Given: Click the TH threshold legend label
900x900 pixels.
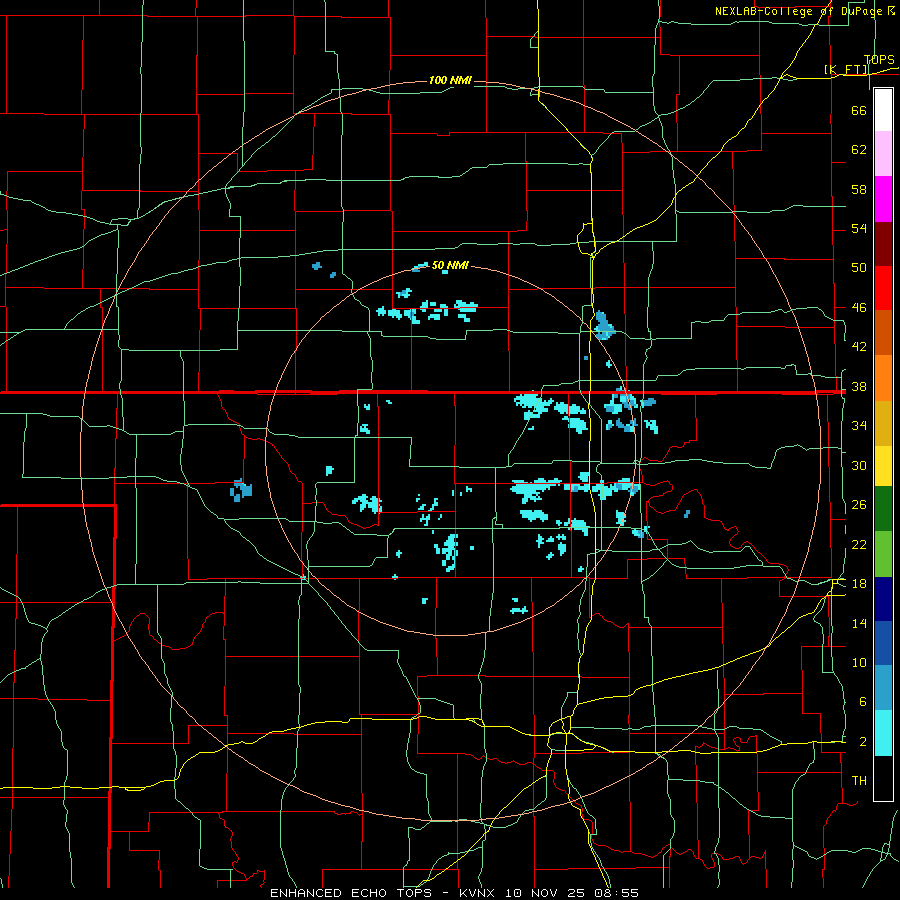Looking at the screenshot, I should pos(859,781).
